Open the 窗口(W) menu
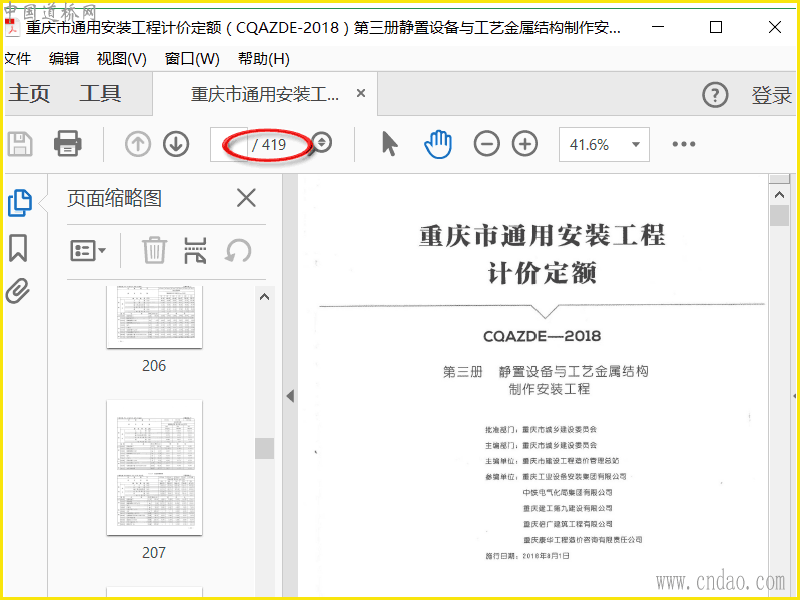Screen dimensions: 800x600 [192, 59]
